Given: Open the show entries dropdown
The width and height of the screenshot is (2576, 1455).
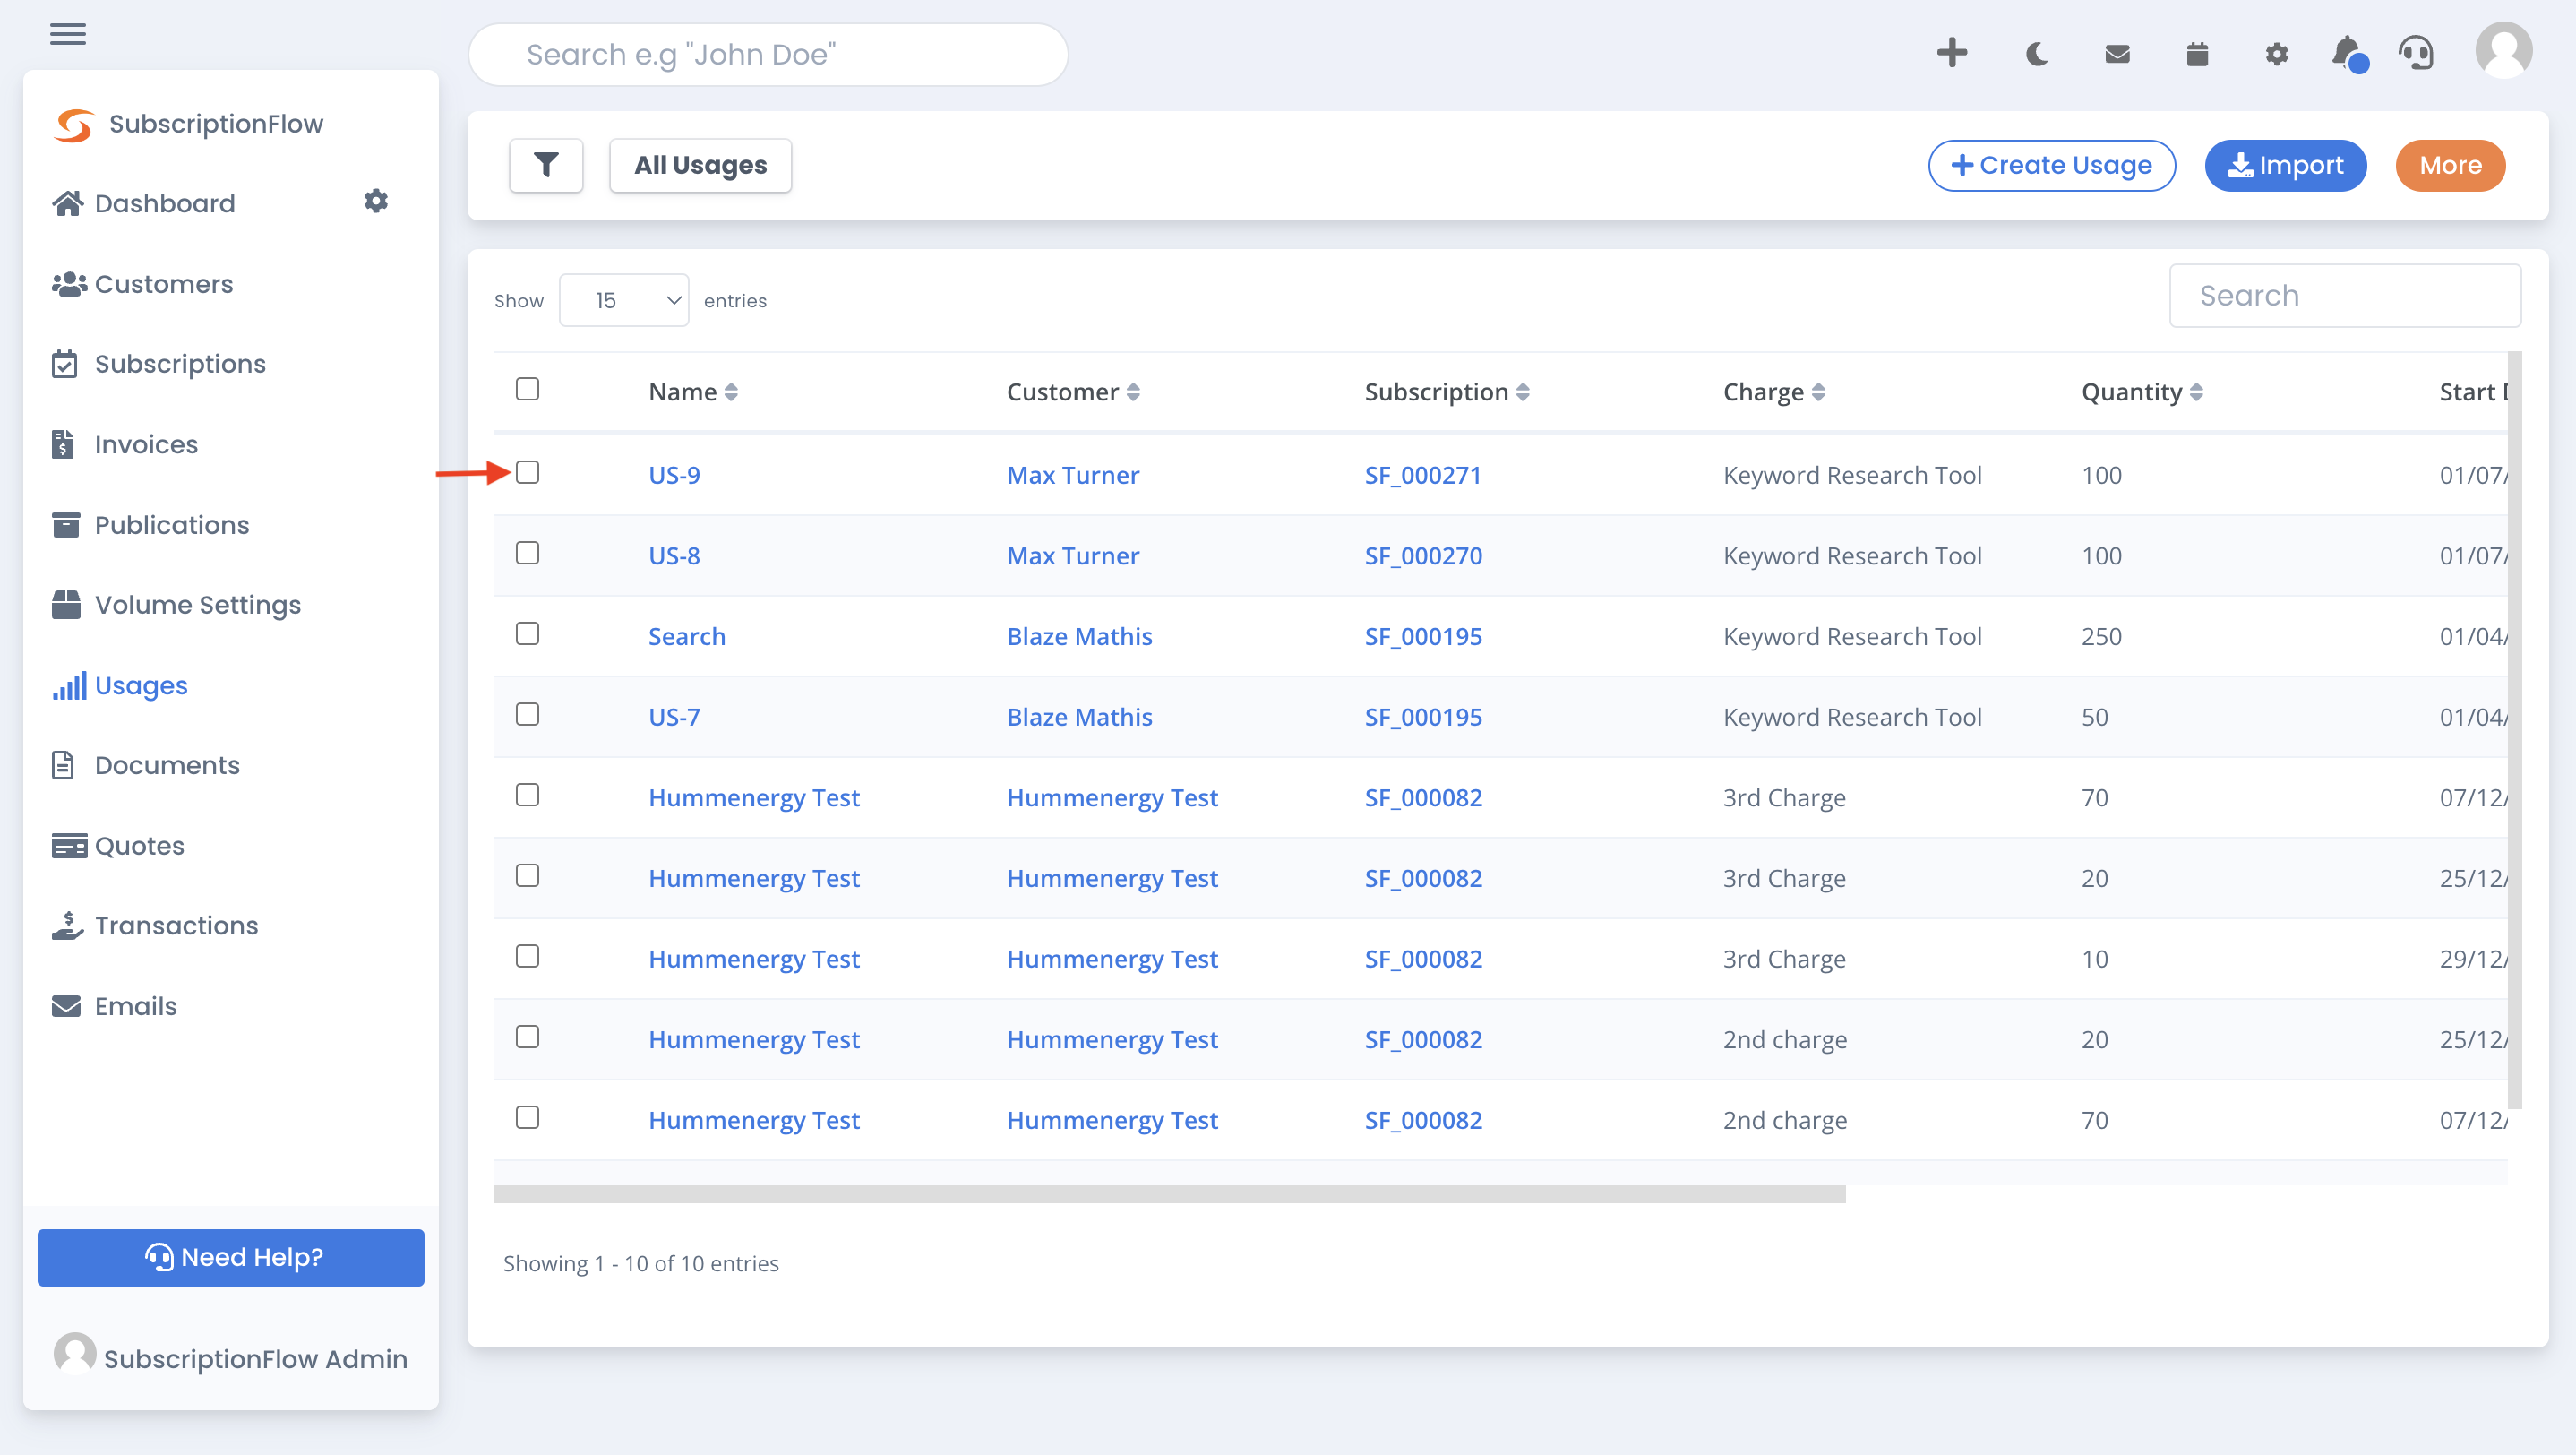Looking at the screenshot, I should (x=624, y=300).
